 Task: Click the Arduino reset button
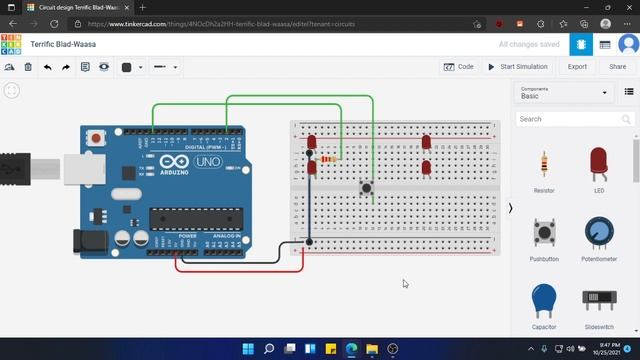(96, 138)
